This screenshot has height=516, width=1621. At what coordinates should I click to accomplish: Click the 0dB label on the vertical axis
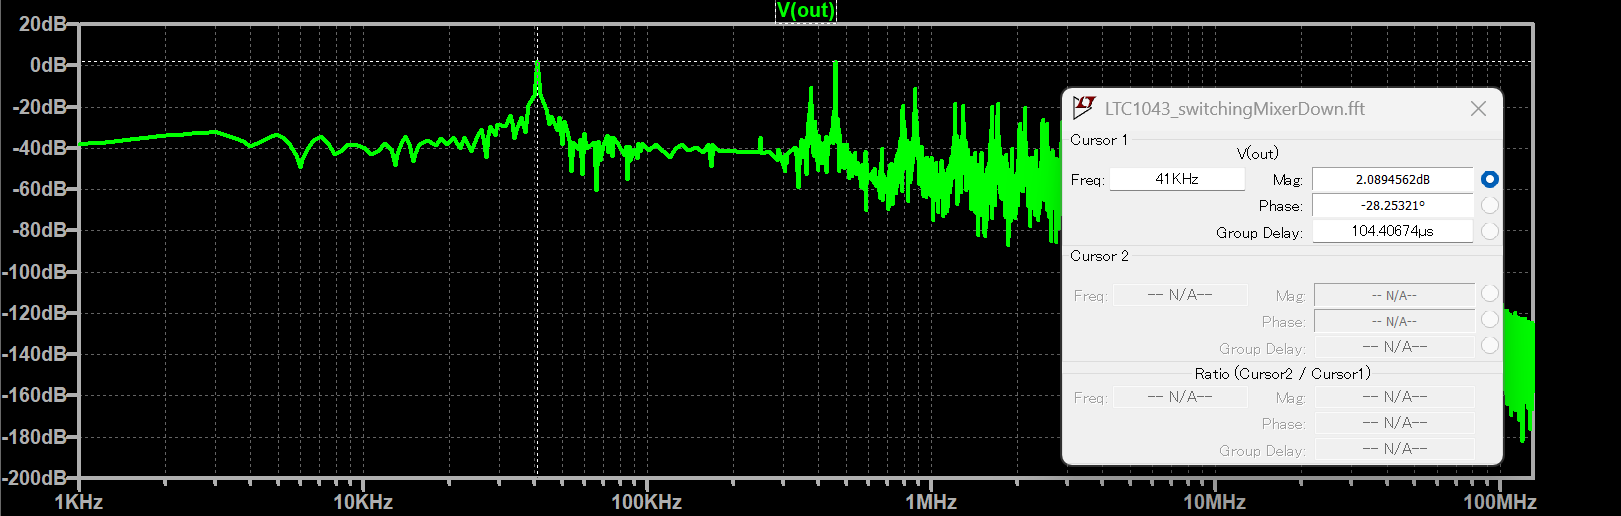(47, 65)
